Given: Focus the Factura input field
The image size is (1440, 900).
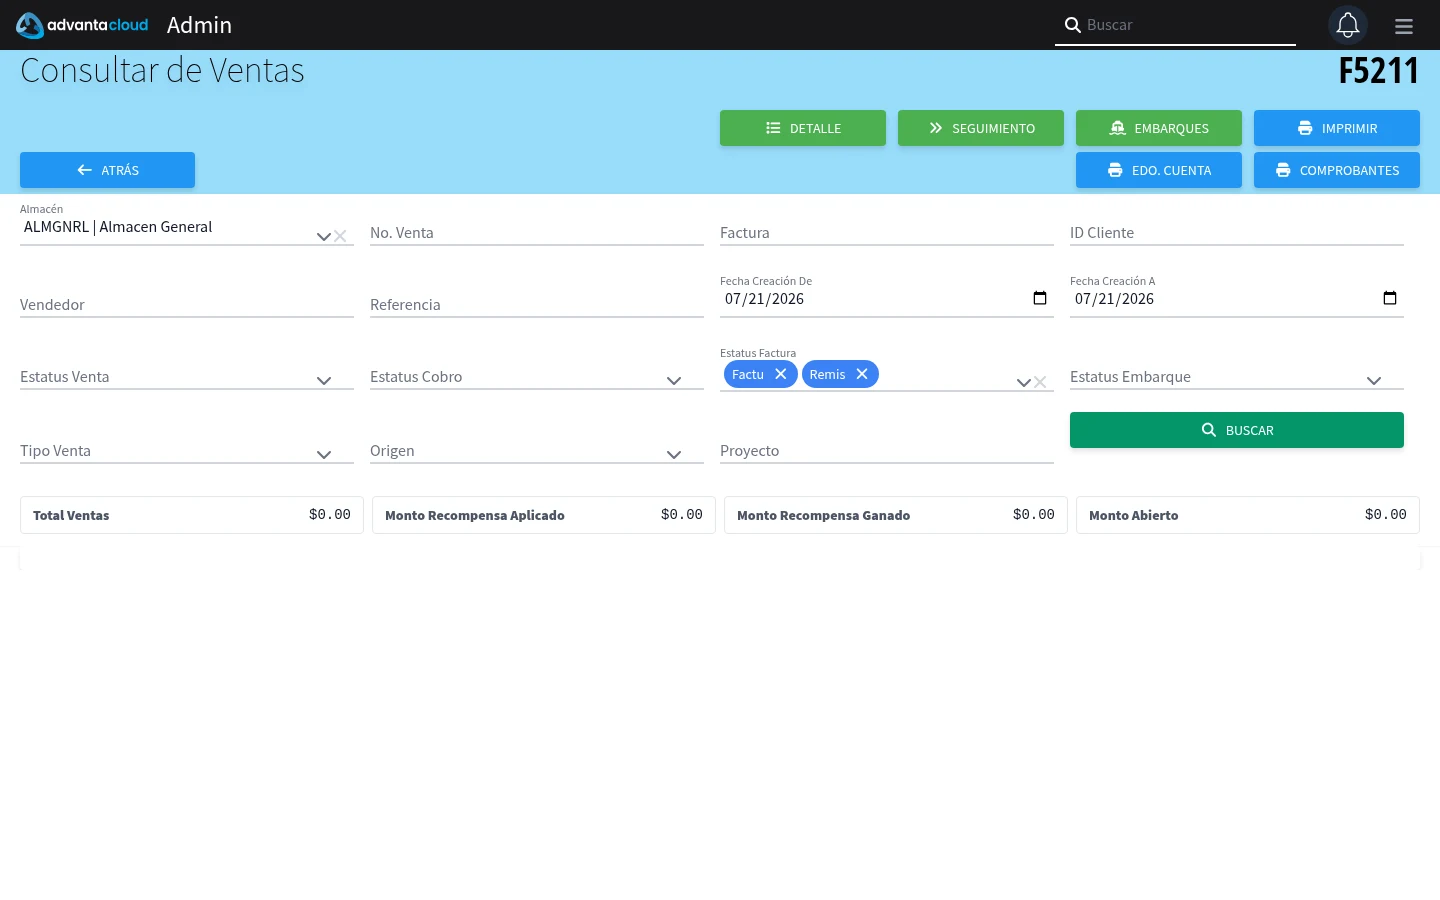Looking at the screenshot, I should click(x=887, y=233).
